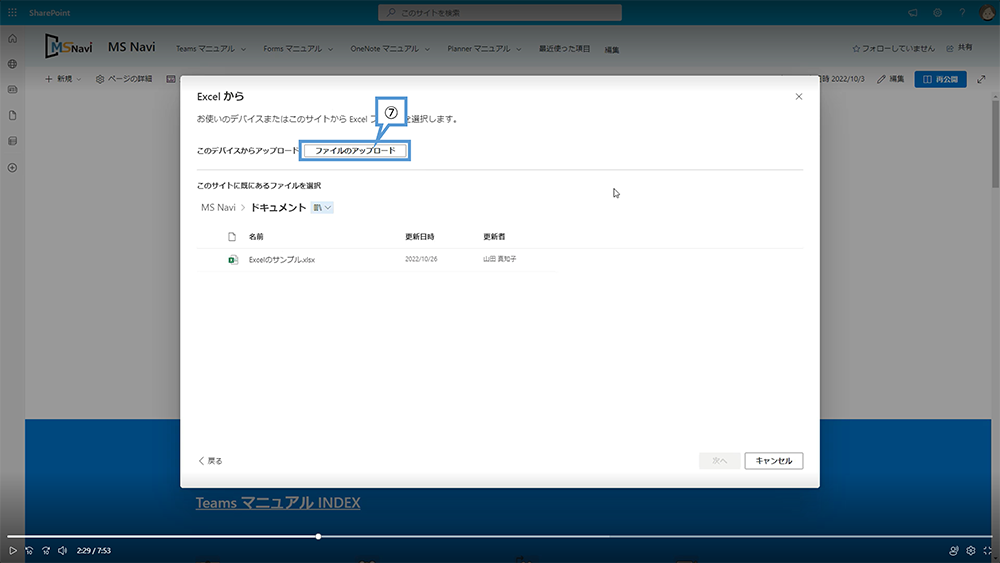
Task: Open the globe sites icon in left rail
Action: (12, 64)
